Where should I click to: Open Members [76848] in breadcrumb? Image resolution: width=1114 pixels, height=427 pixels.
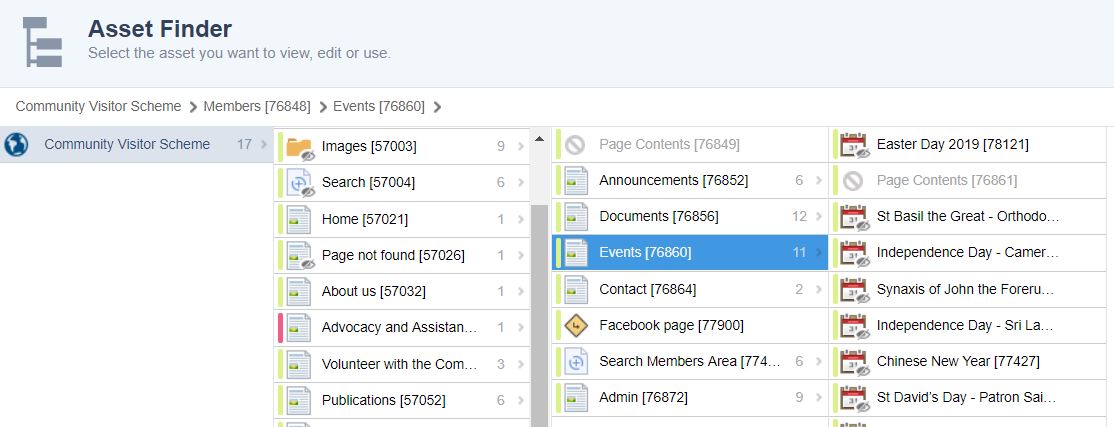pos(256,106)
